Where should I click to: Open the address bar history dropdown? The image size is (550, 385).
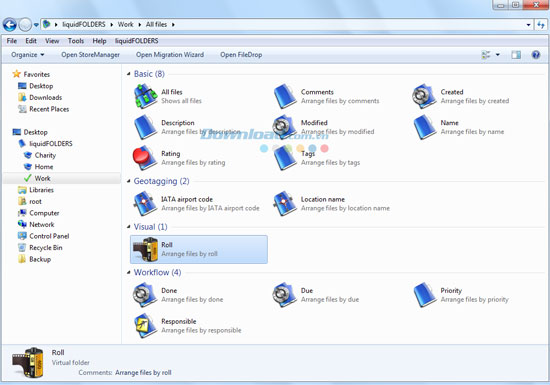coord(528,25)
